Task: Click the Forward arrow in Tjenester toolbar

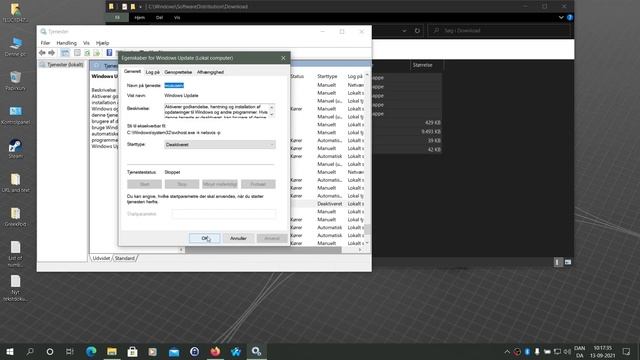Action: 51,53
